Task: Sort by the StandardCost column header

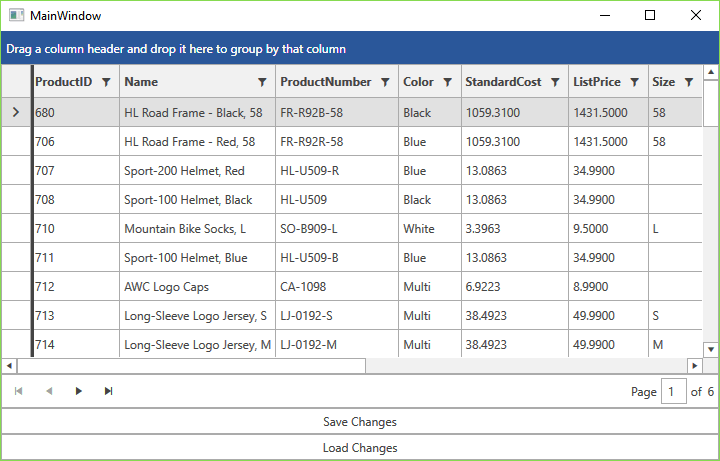Action: click(503, 82)
